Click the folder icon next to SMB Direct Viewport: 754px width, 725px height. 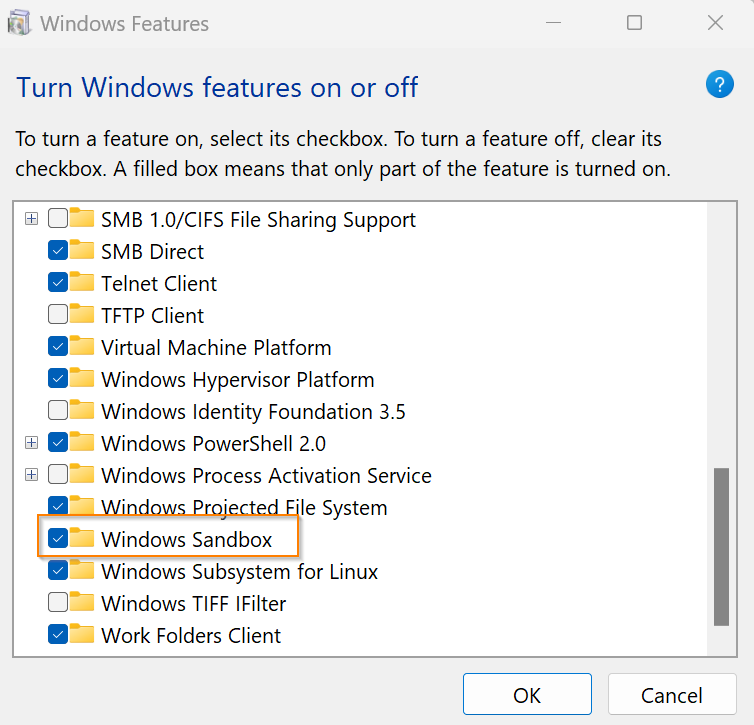(83, 252)
